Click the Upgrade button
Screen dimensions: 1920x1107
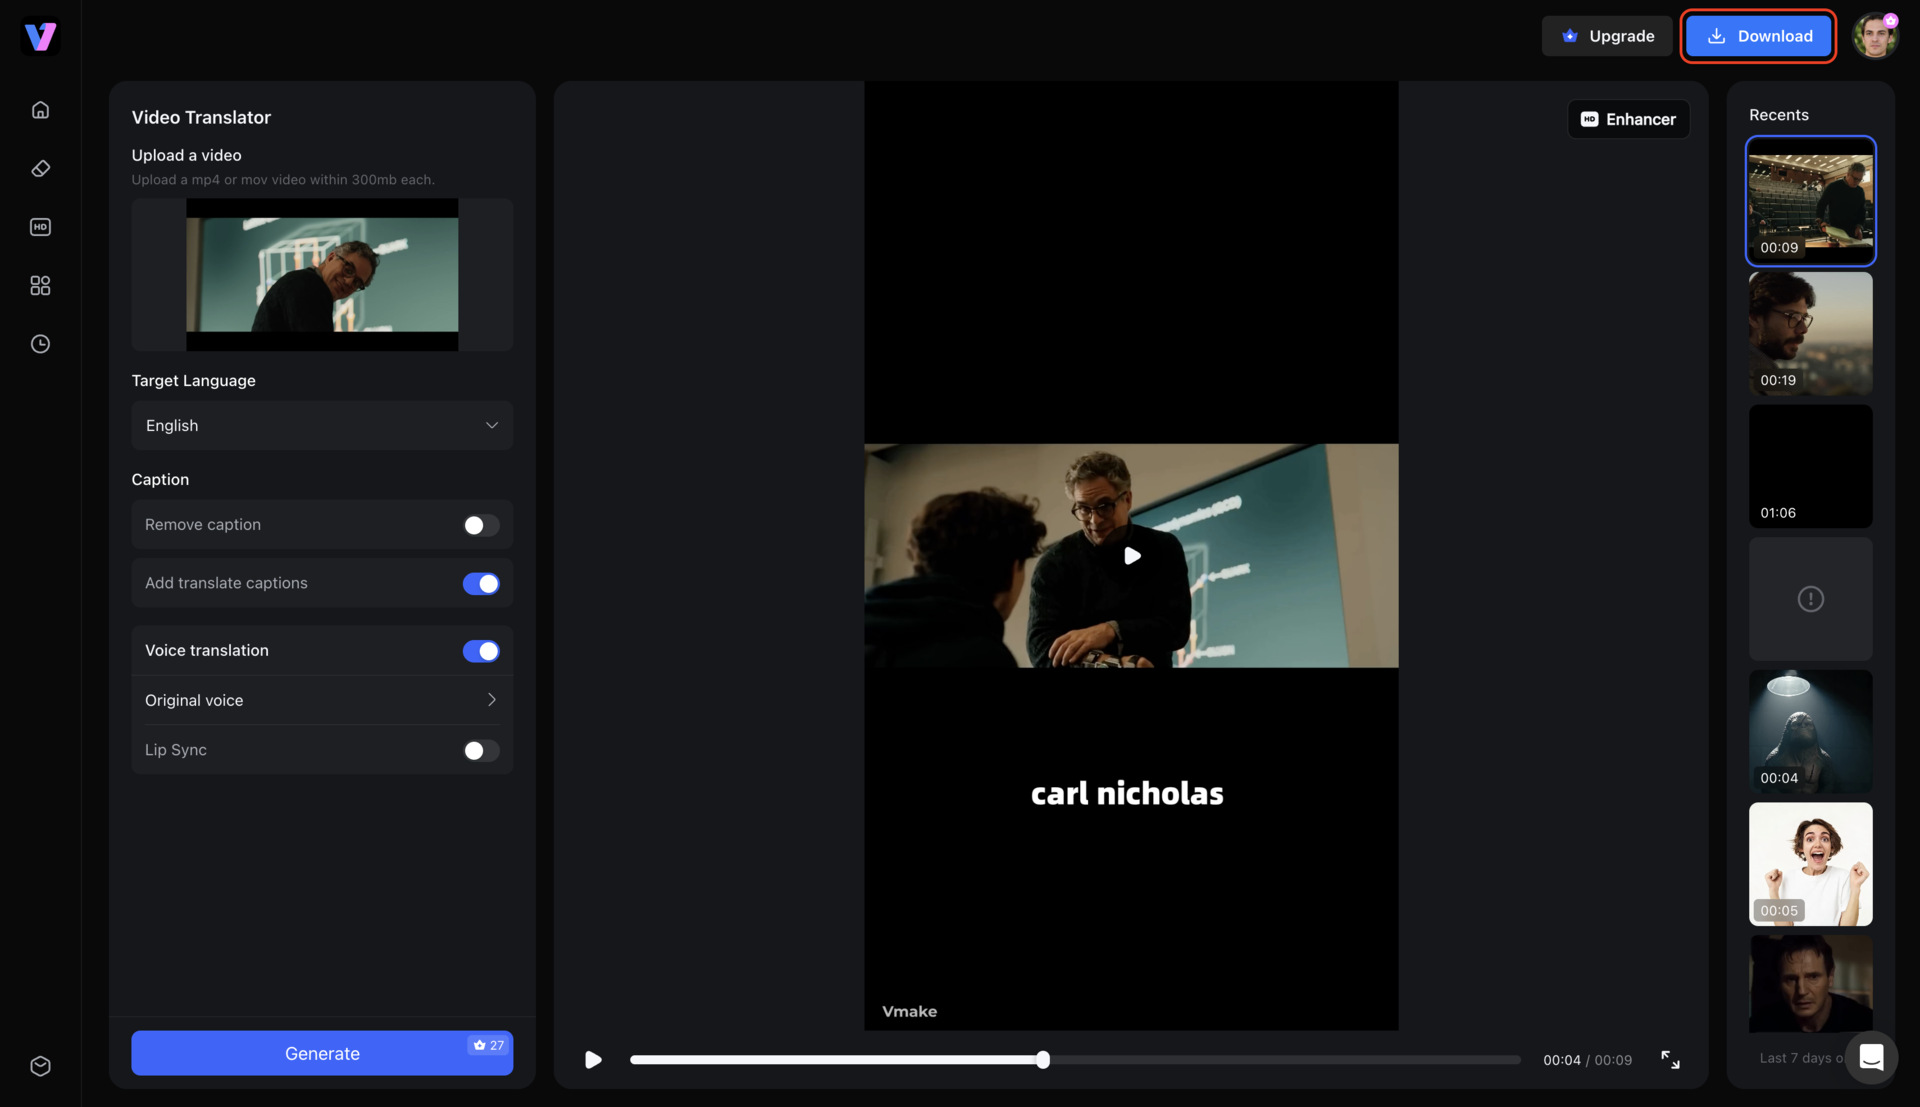1607,36
